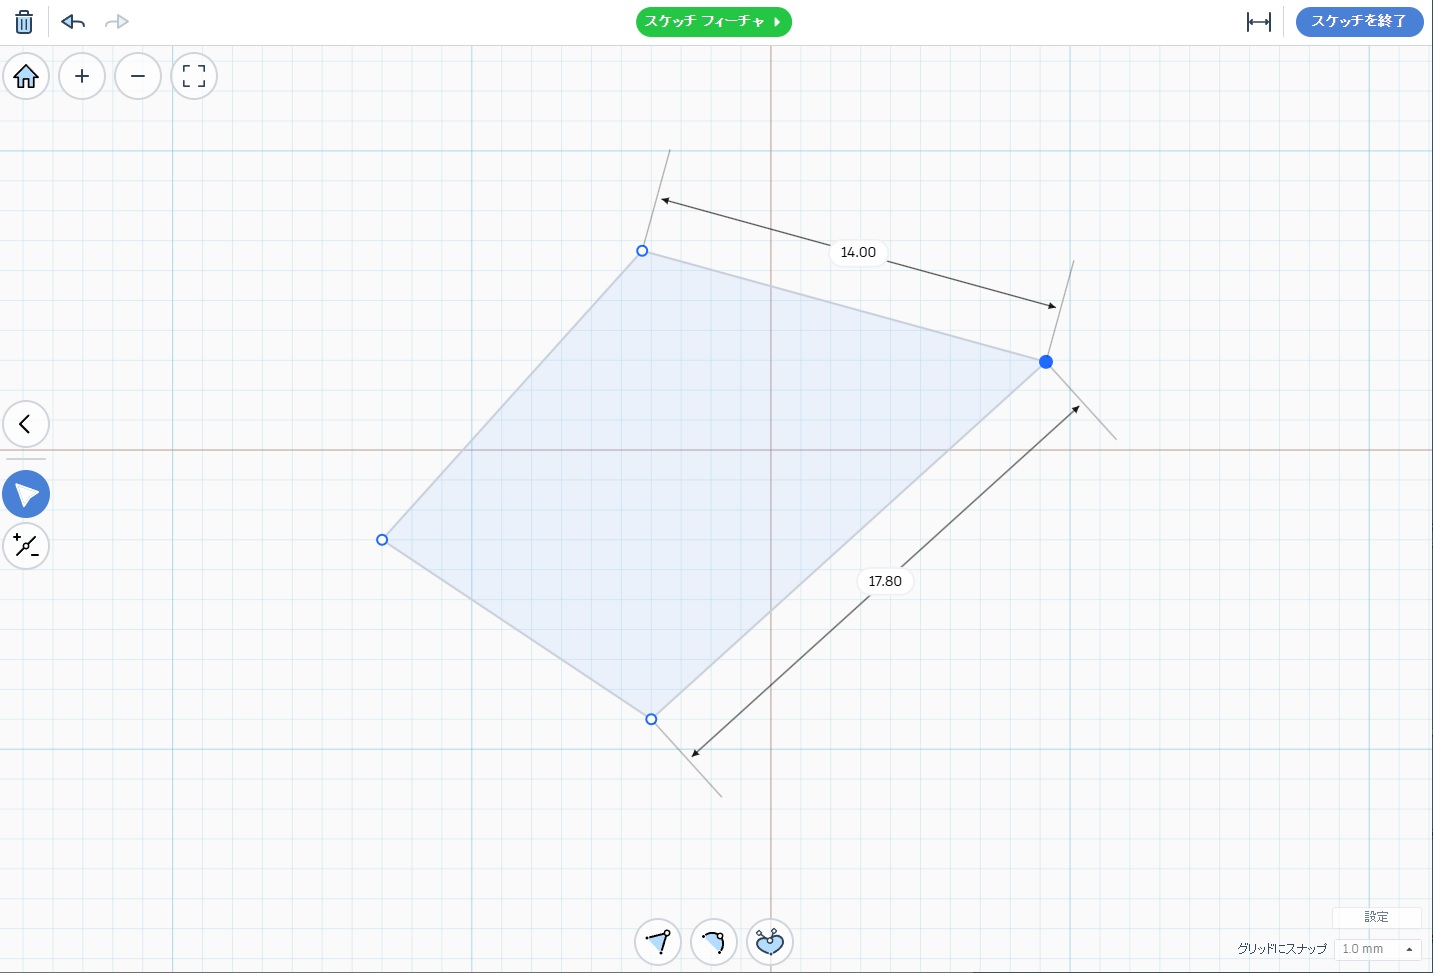This screenshot has width=1433, height=973.
Task: Click the 設定 settings button
Action: click(x=1376, y=917)
